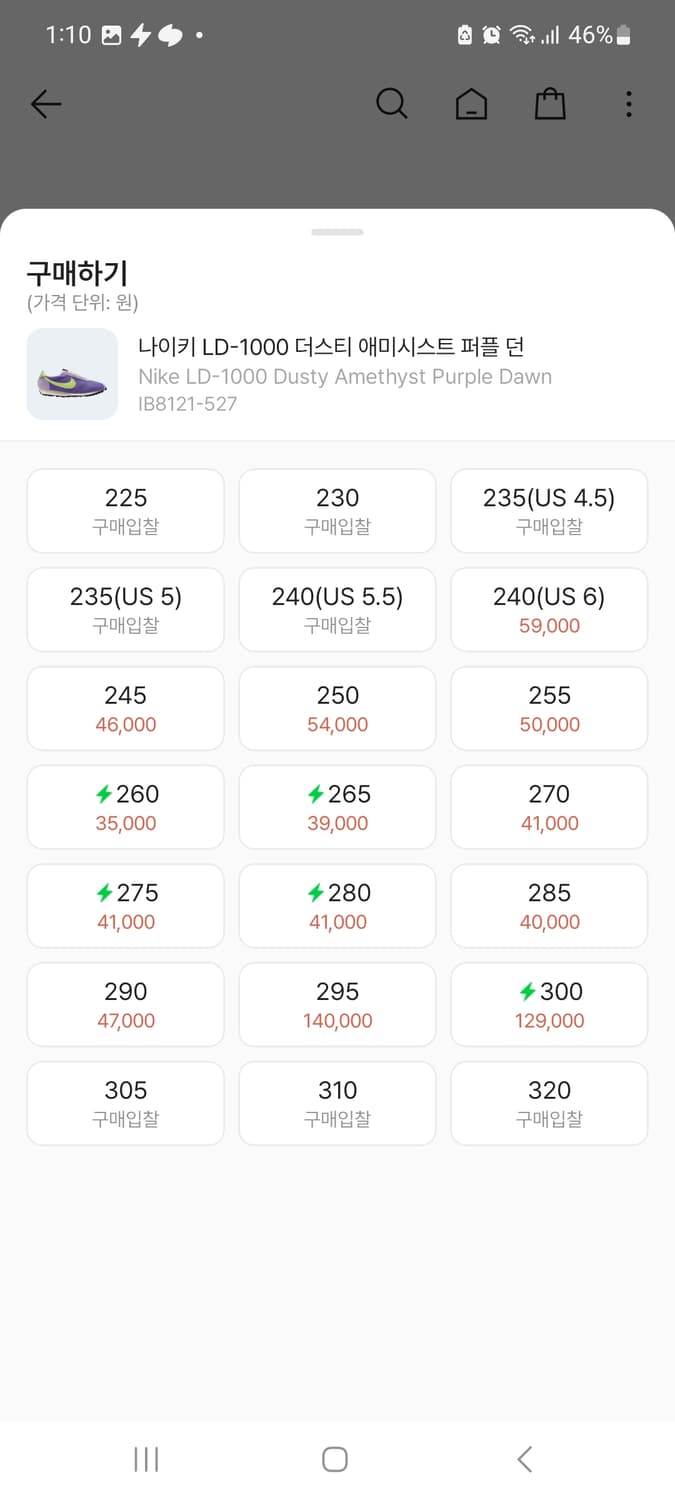The height and width of the screenshot is (1500, 675).
Task: Open the shopping bag icon
Action: pos(550,104)
